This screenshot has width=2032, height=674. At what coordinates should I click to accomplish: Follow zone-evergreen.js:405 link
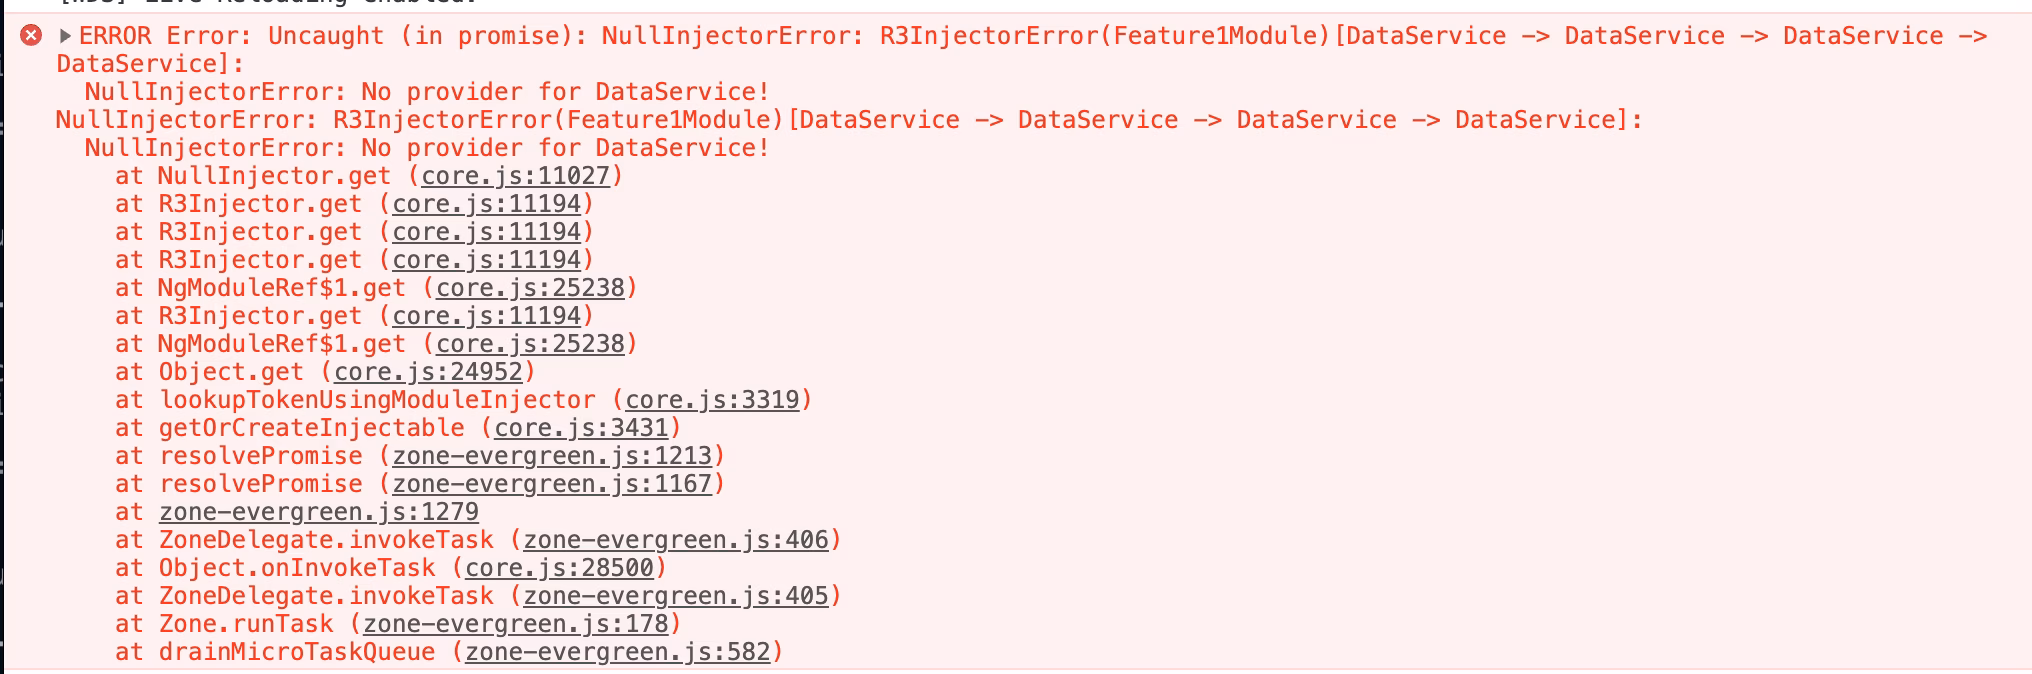pos(676,596)
